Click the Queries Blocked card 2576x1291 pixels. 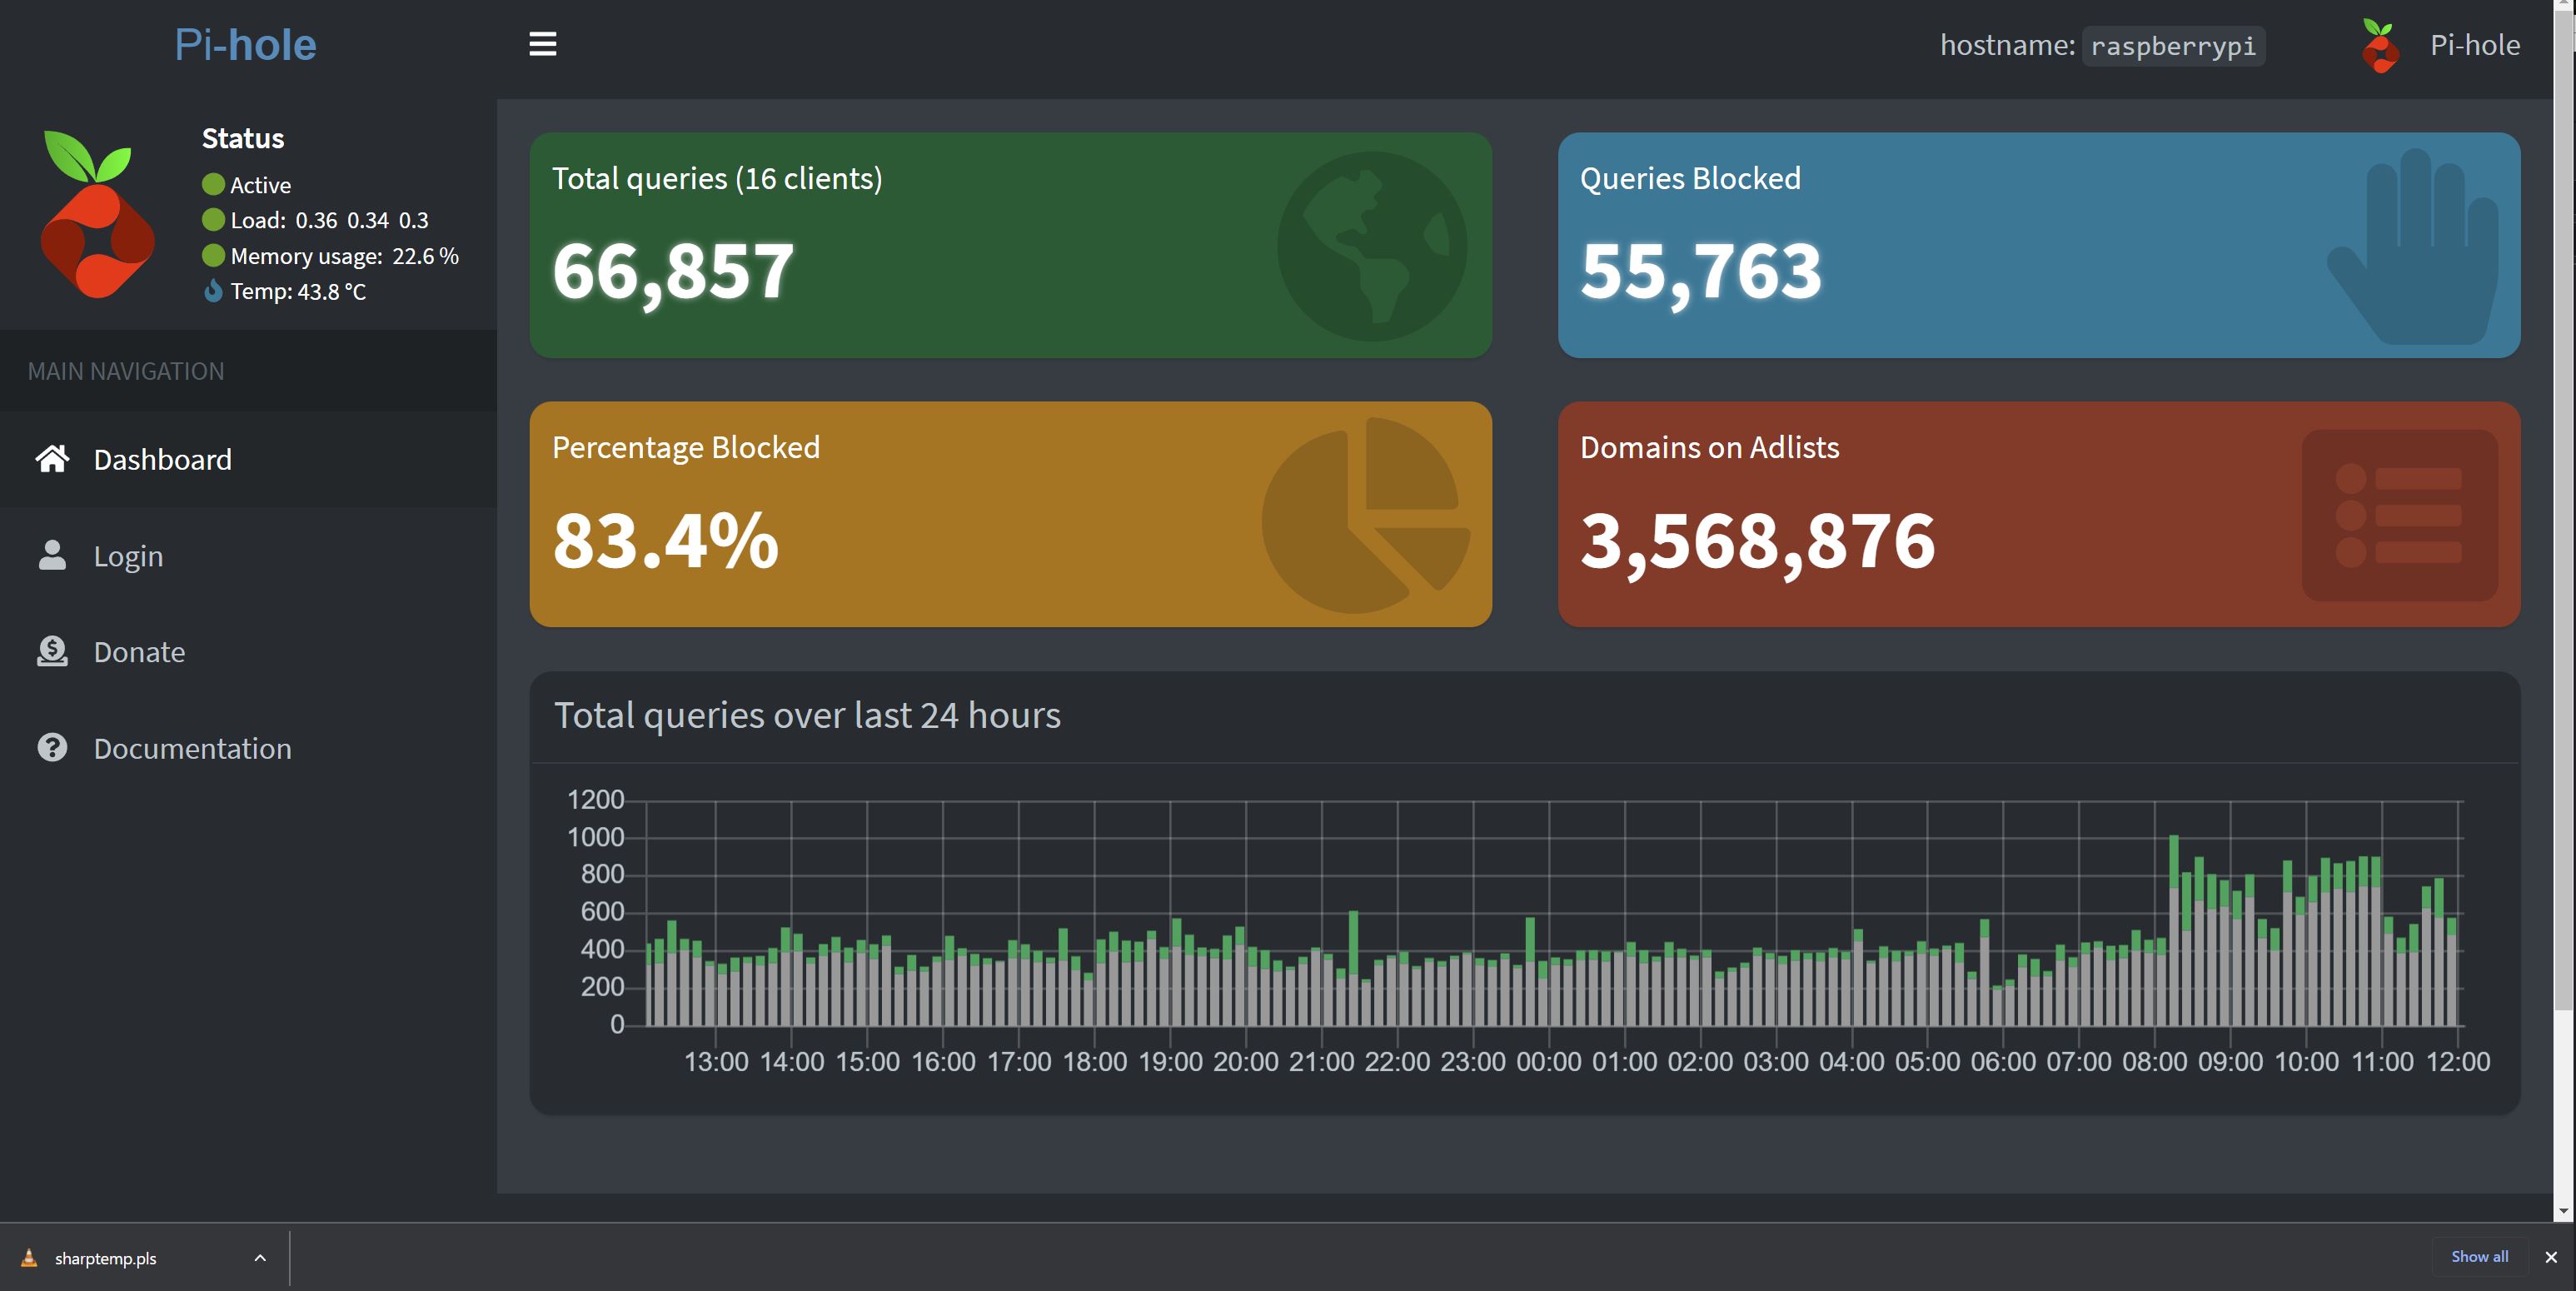2038,245
